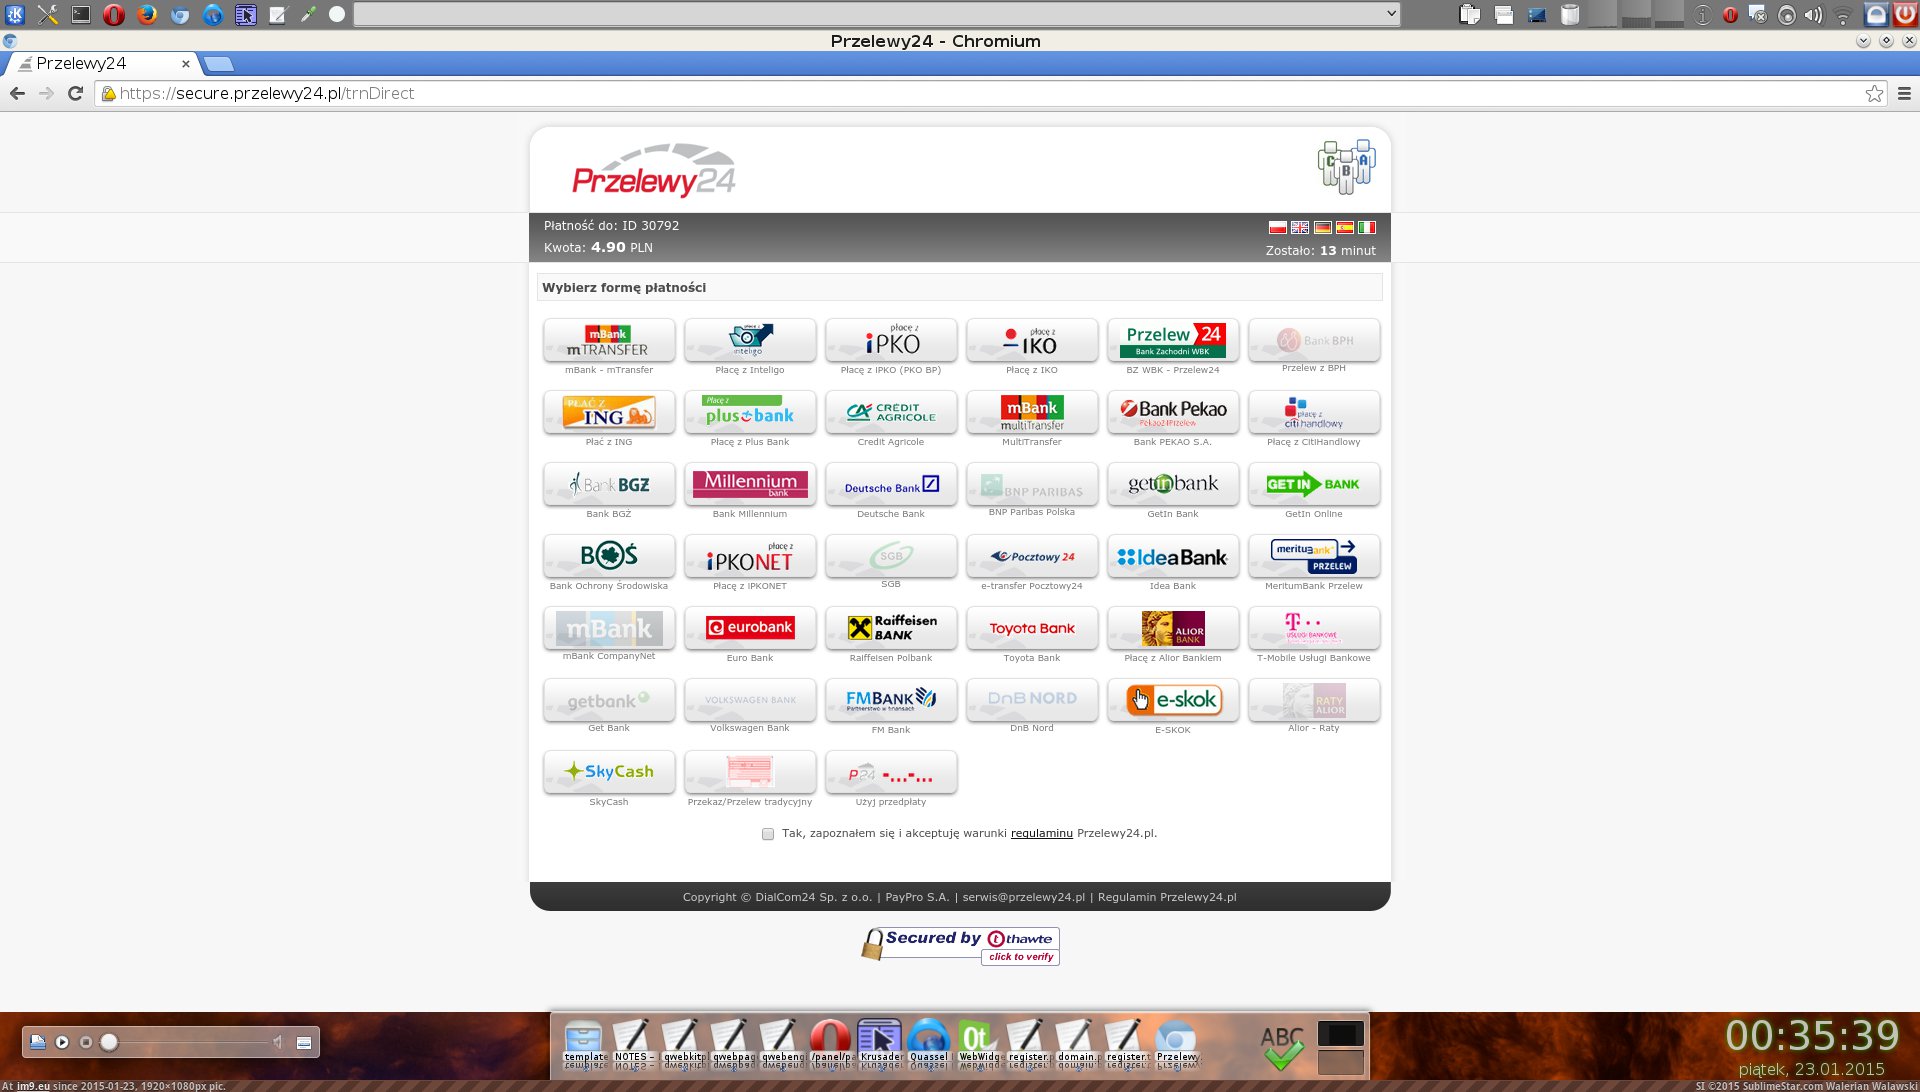The width and height of the screenshot is (1920, 1092).
Task: Choose the Płacę z Inteligo payment method
Action: [x=749, y=341]
